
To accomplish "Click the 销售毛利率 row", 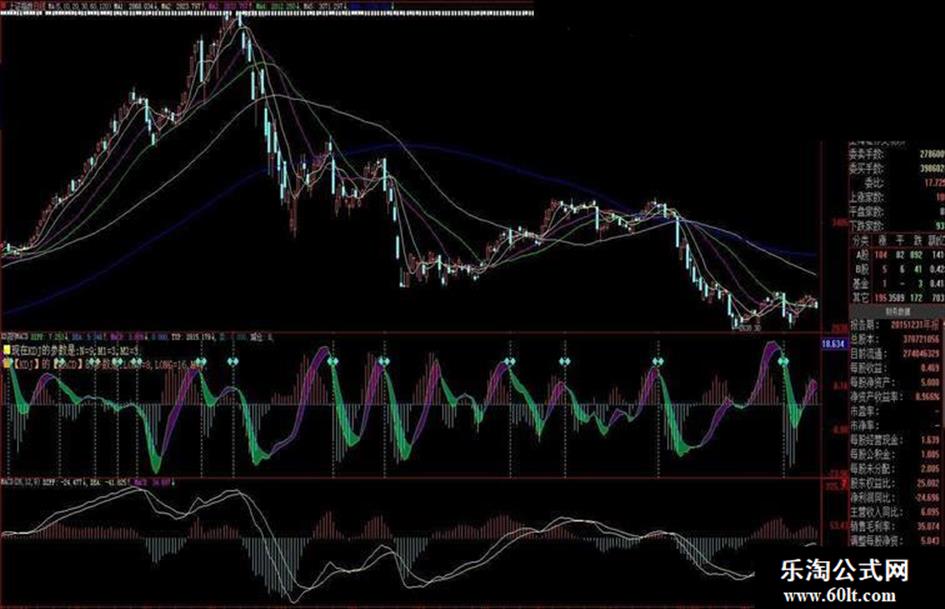I will [x=897, y=526].
